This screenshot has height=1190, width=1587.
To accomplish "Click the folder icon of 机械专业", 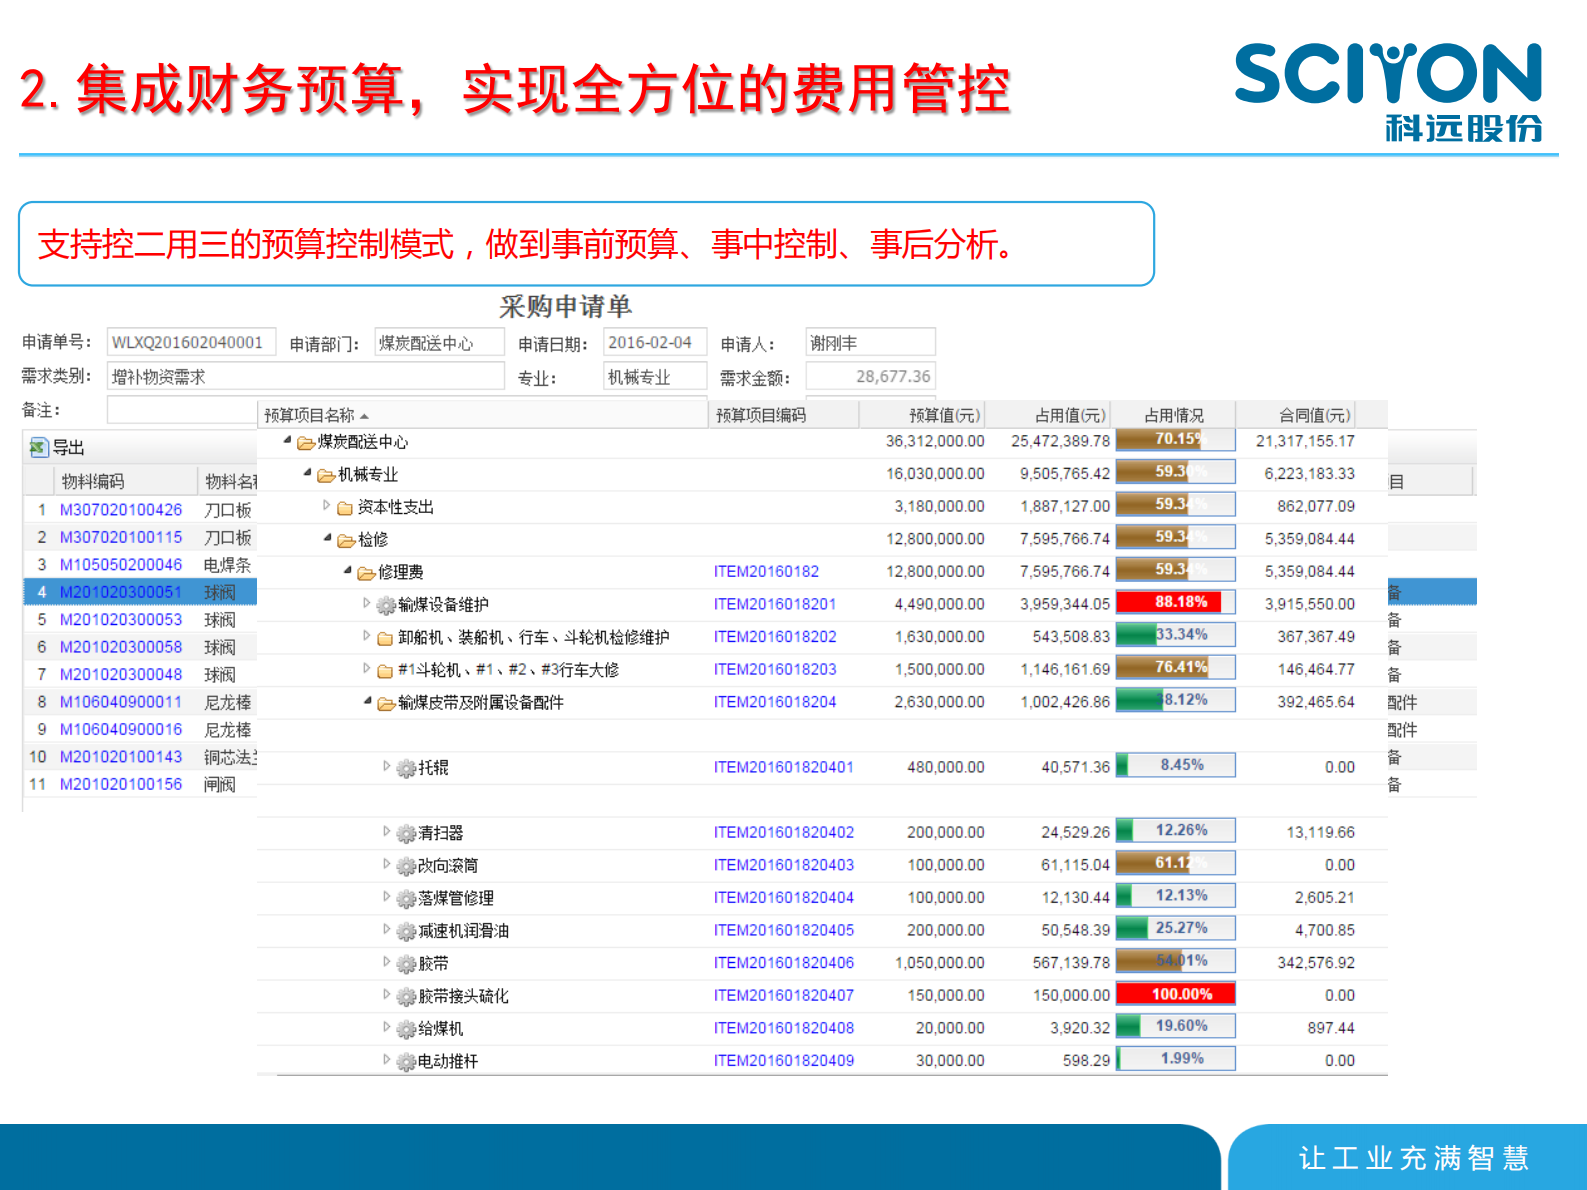I will pyautogui.click(x=326, y=475).
